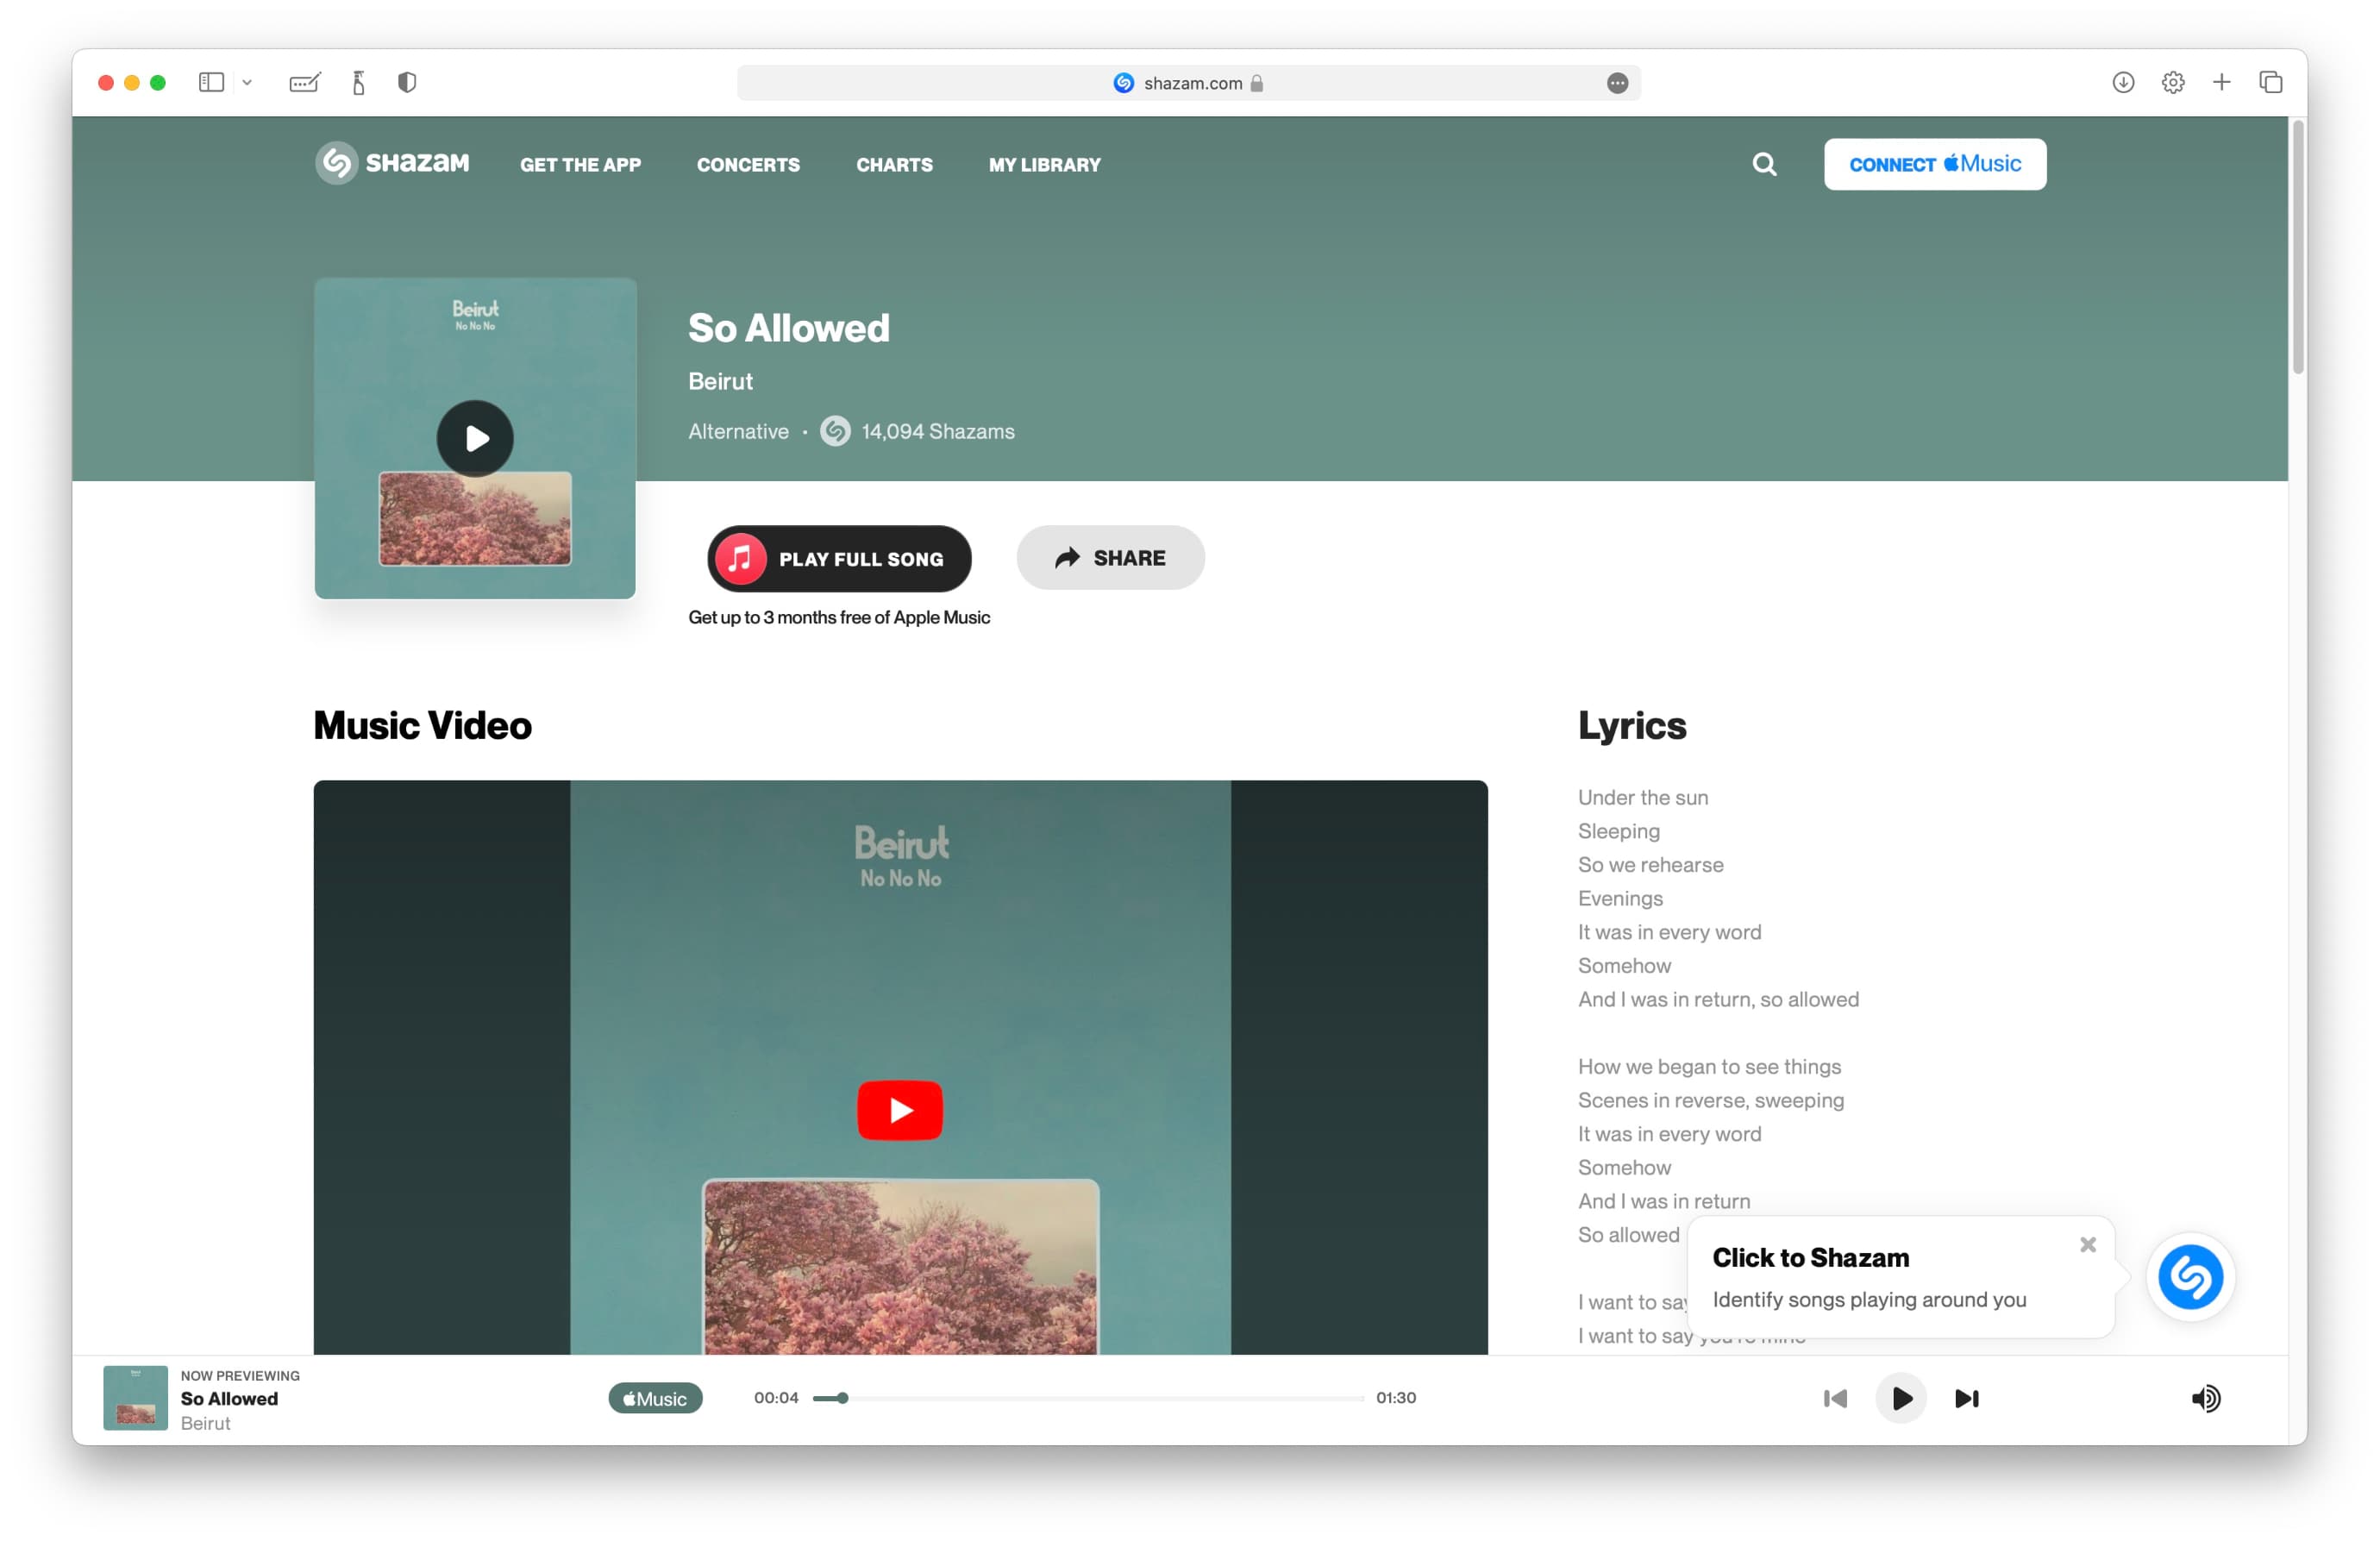This screenshot has height=1541, width=2380.
Task: Open the search magnifier icon
Action: pyautogui.click(x=1764, y=164)
